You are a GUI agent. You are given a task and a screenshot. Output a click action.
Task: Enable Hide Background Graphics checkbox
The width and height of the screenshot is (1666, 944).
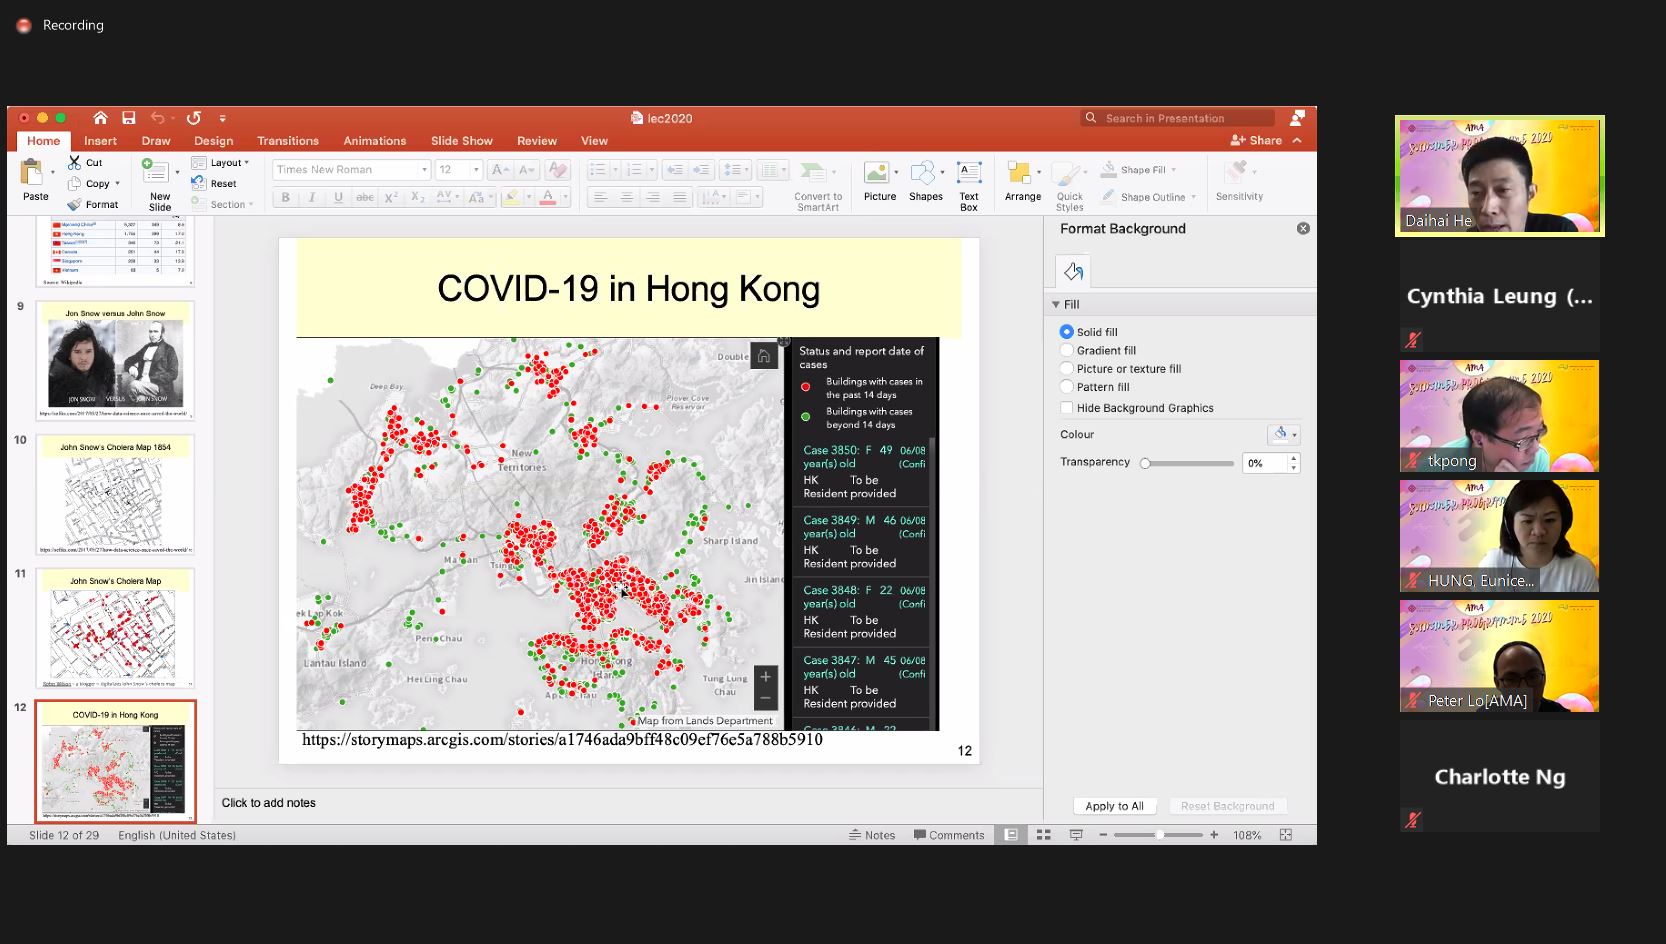(1067, 408)
